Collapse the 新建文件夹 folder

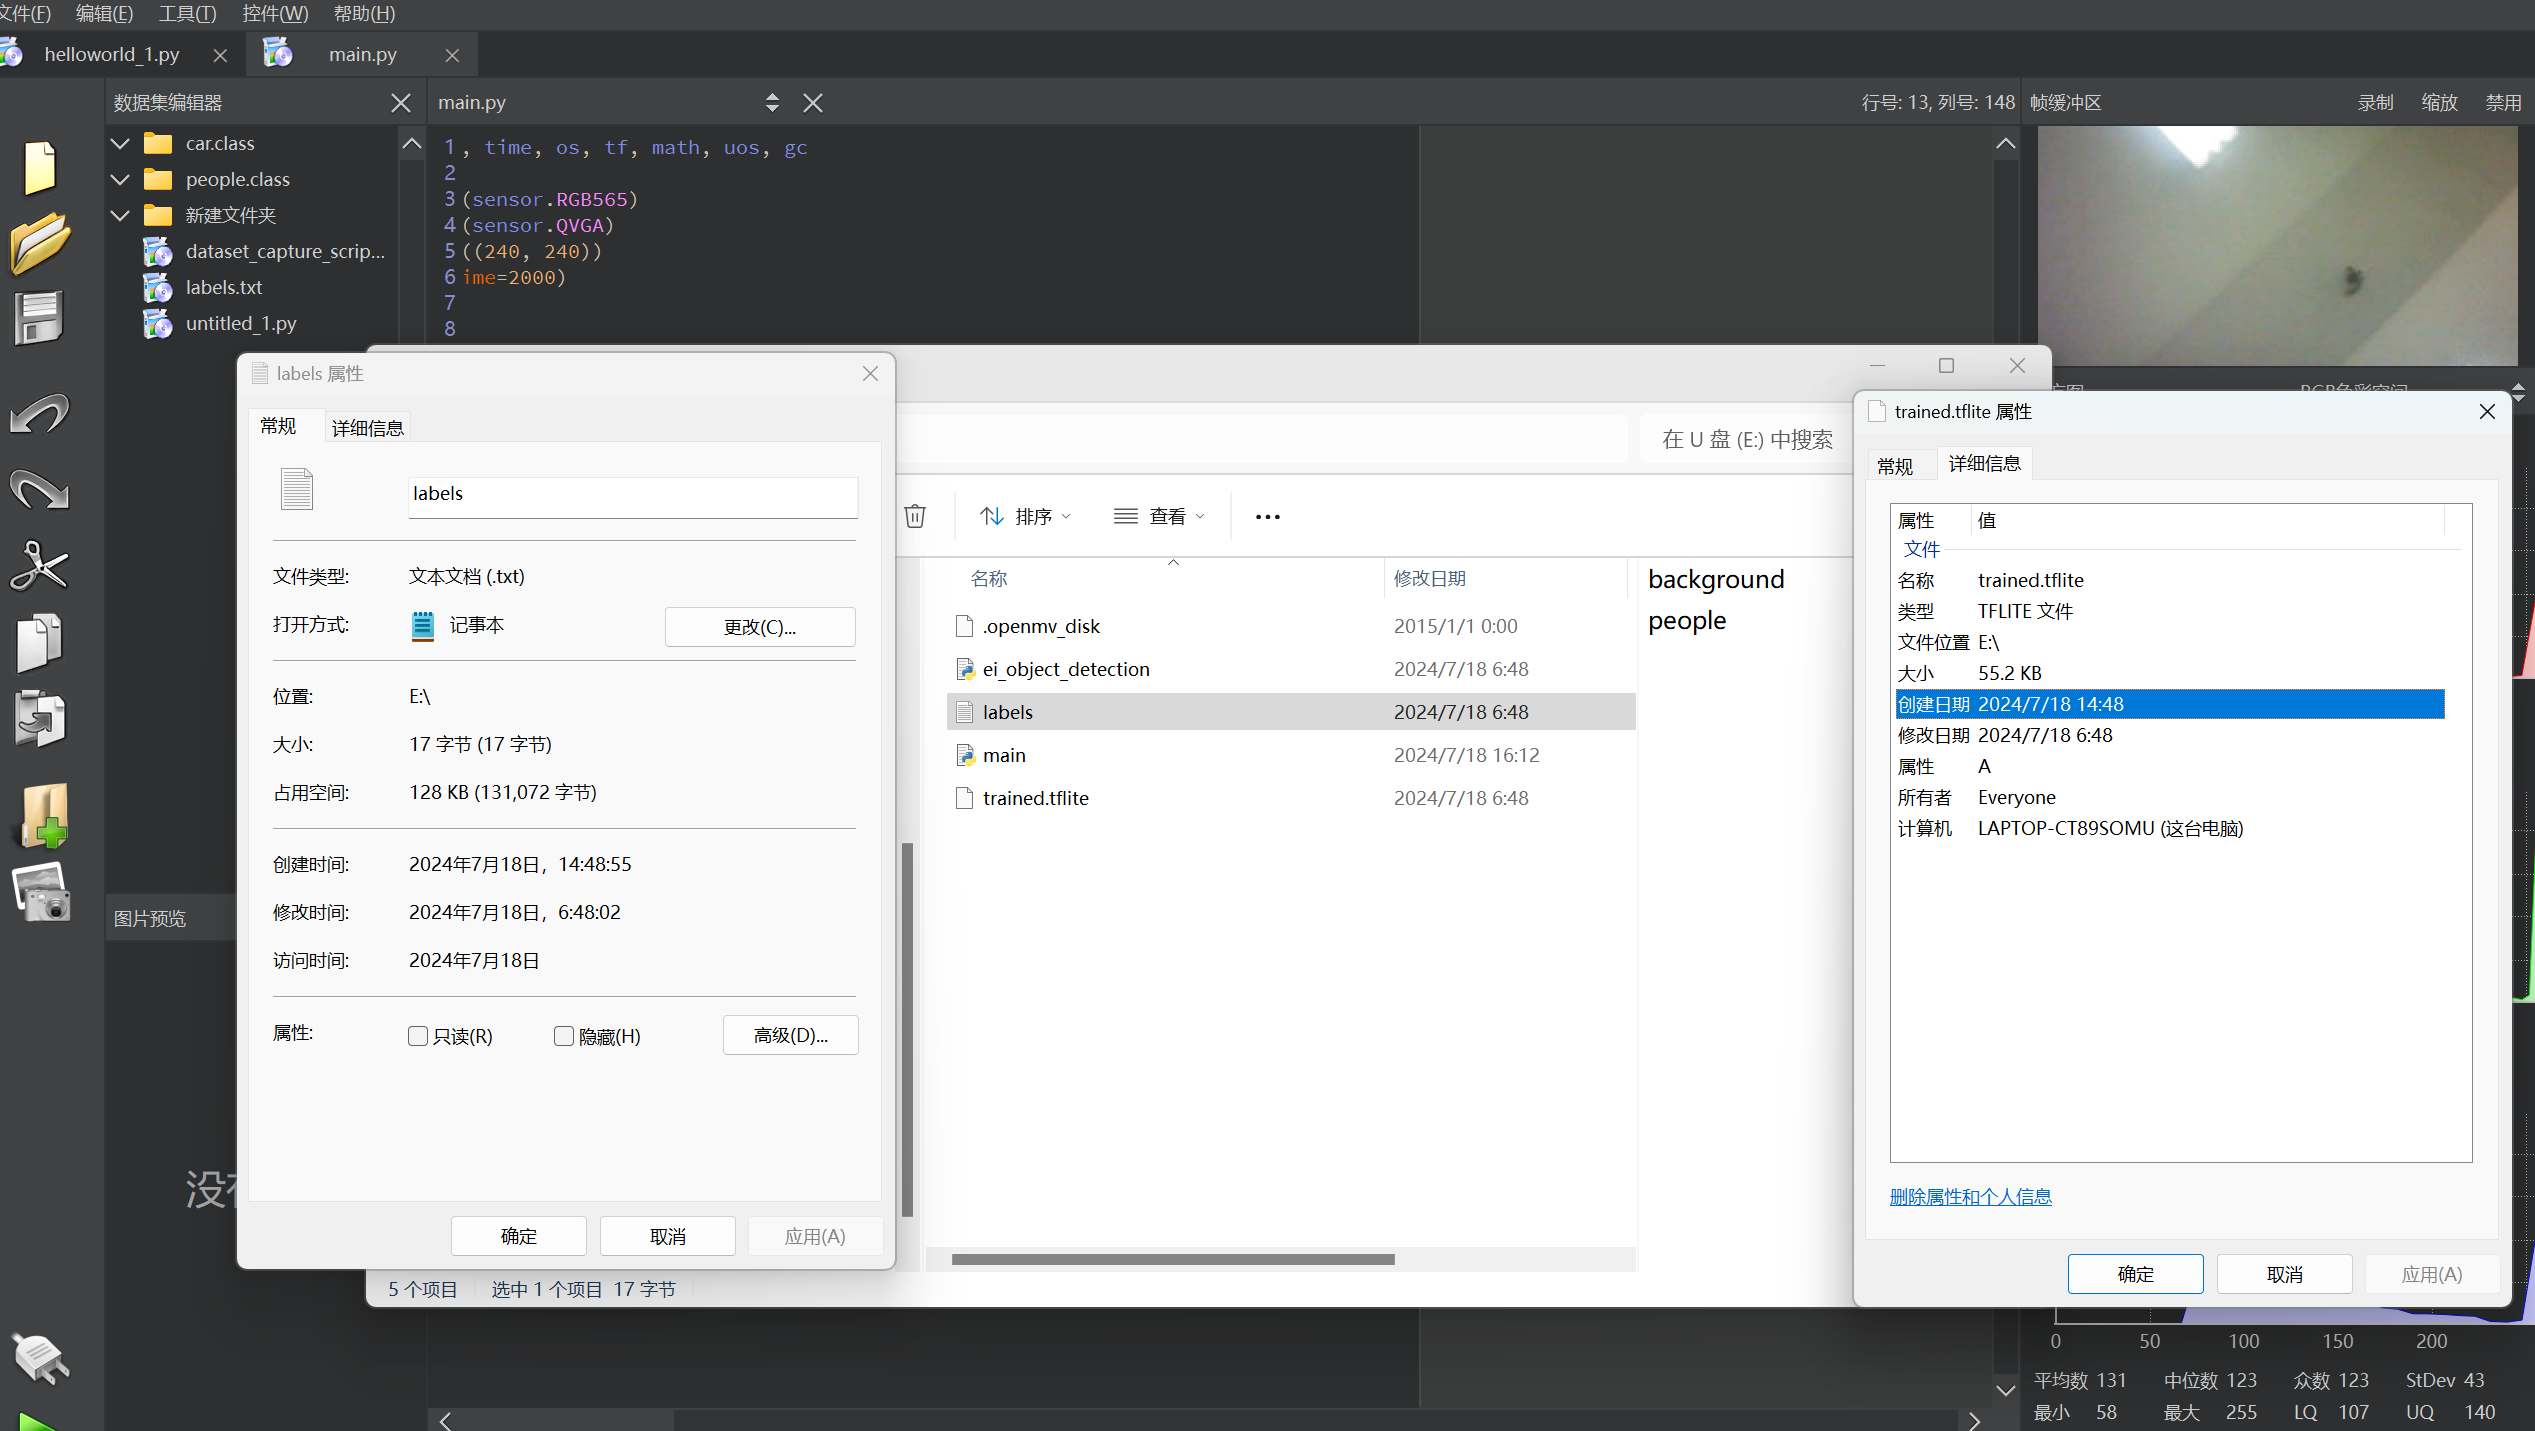[121, 216]
